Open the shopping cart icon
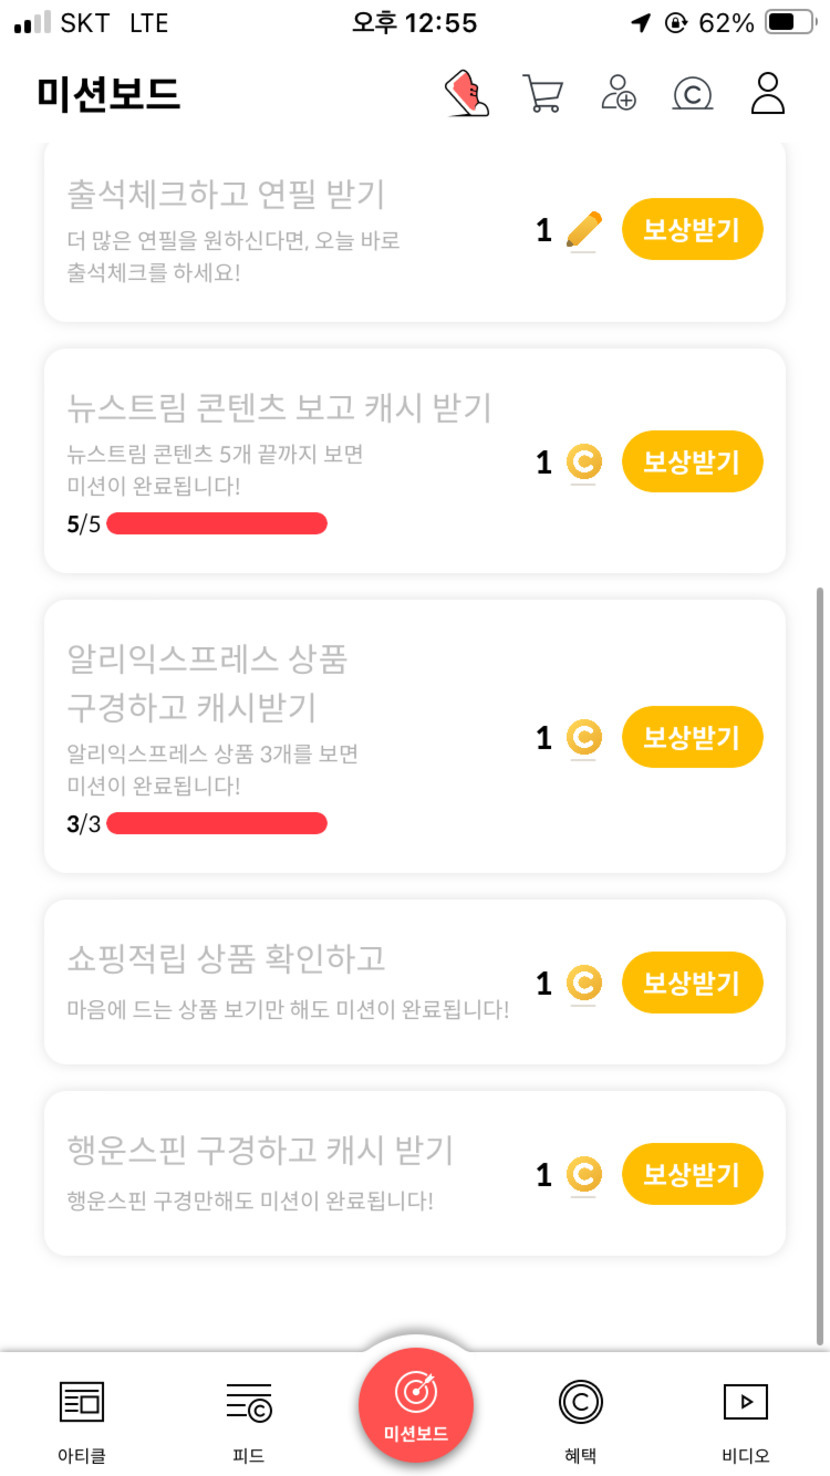The image size is (830, 1476). click(542, 95)
